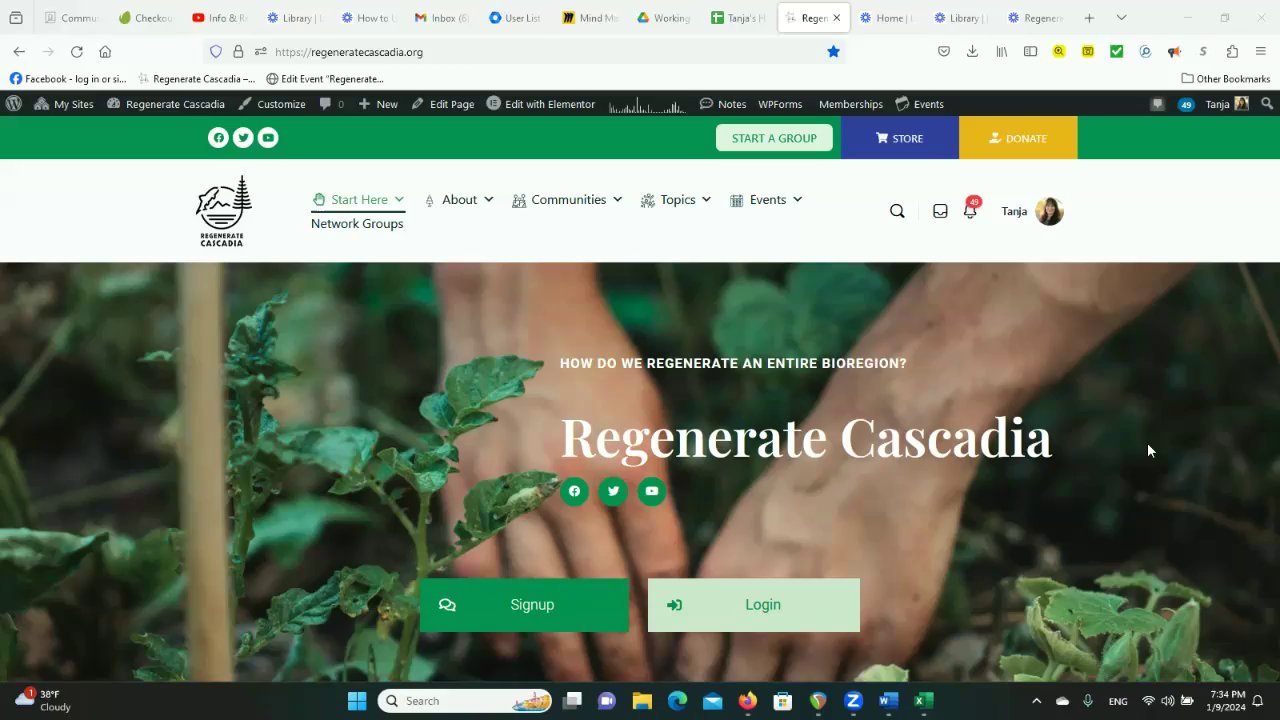
Task: Switch to the Inbox Gmail tab
Action: [x=442, y=18]
